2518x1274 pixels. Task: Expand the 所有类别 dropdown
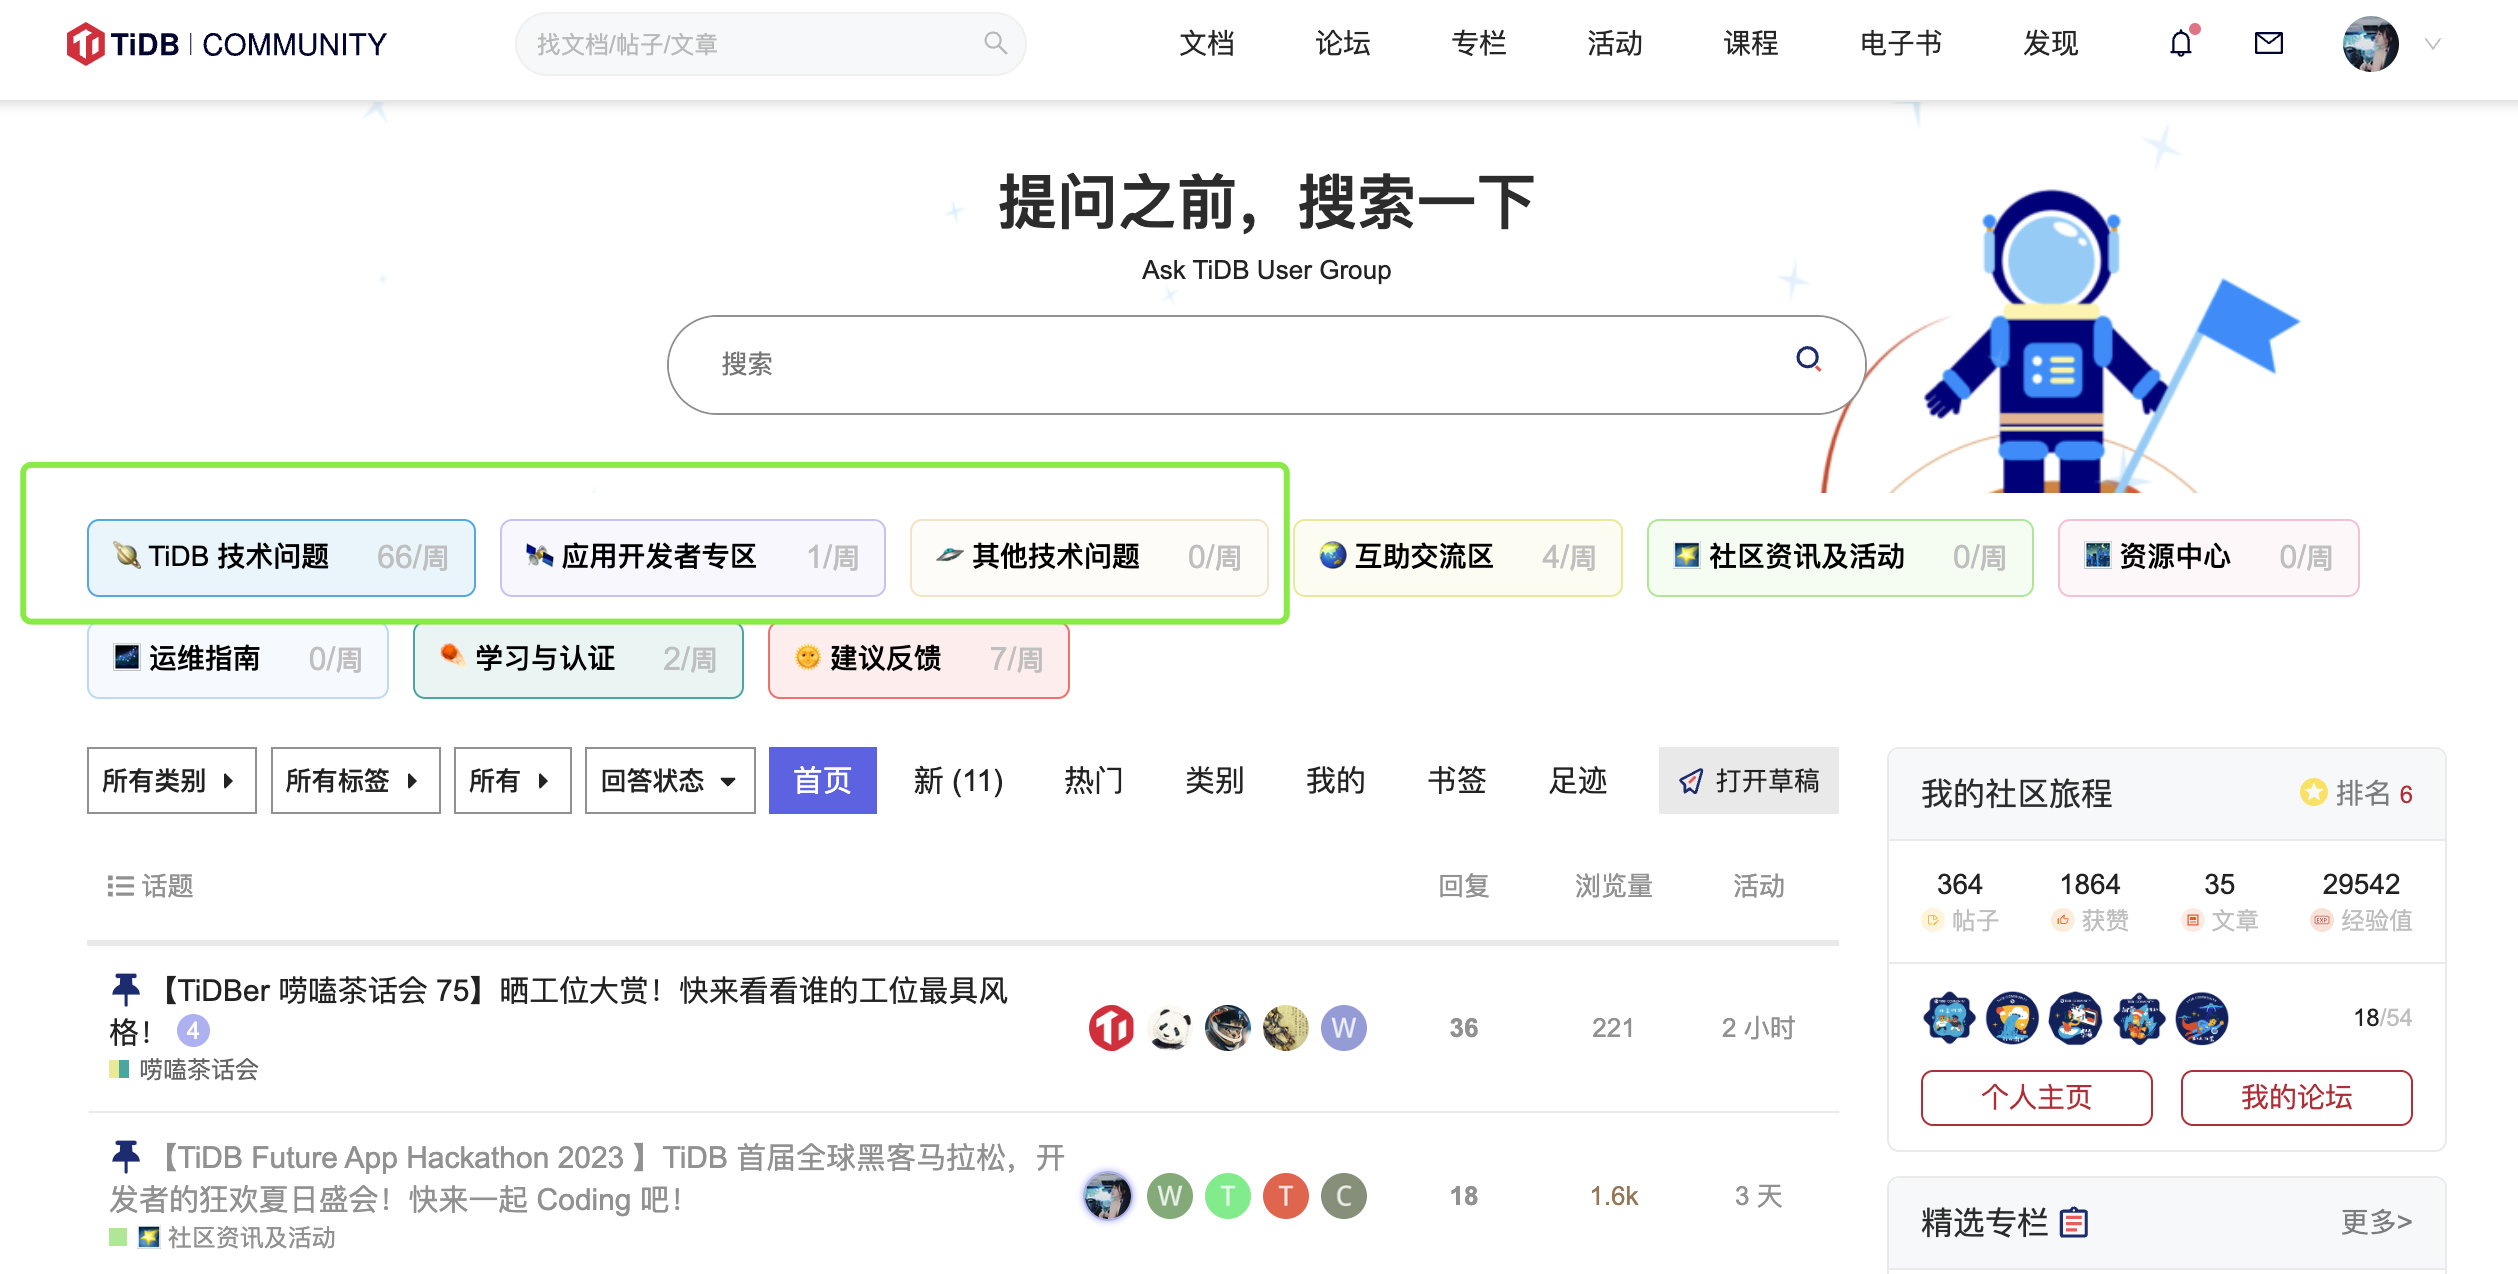pos(171,780)
